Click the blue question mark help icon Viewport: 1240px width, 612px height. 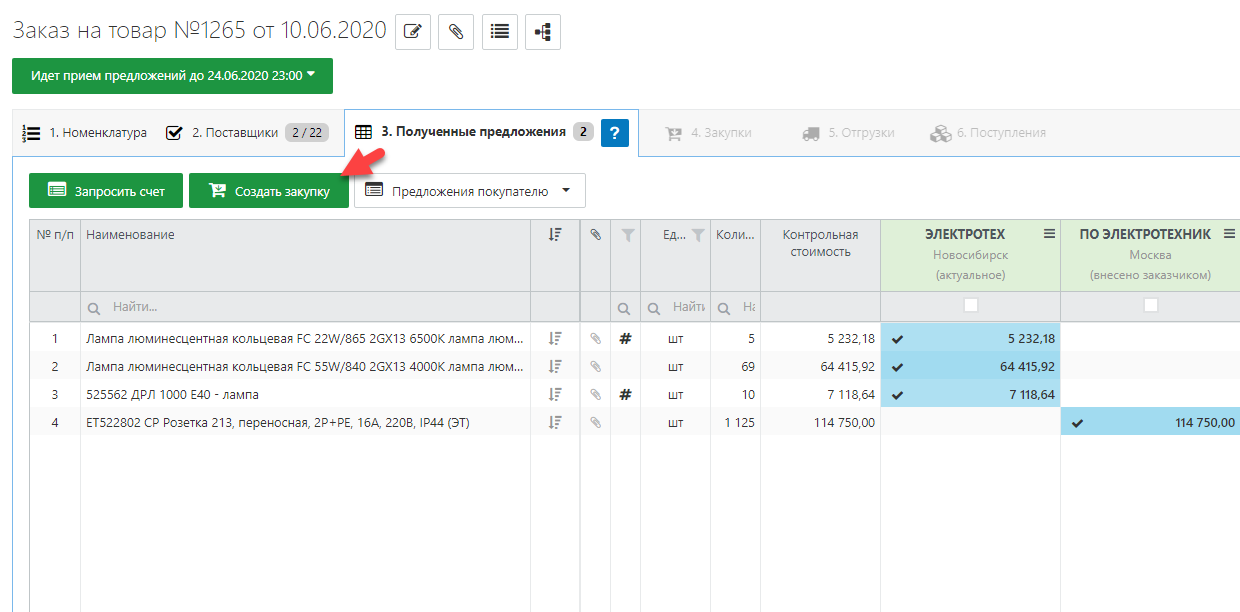[x=615, y=132]
